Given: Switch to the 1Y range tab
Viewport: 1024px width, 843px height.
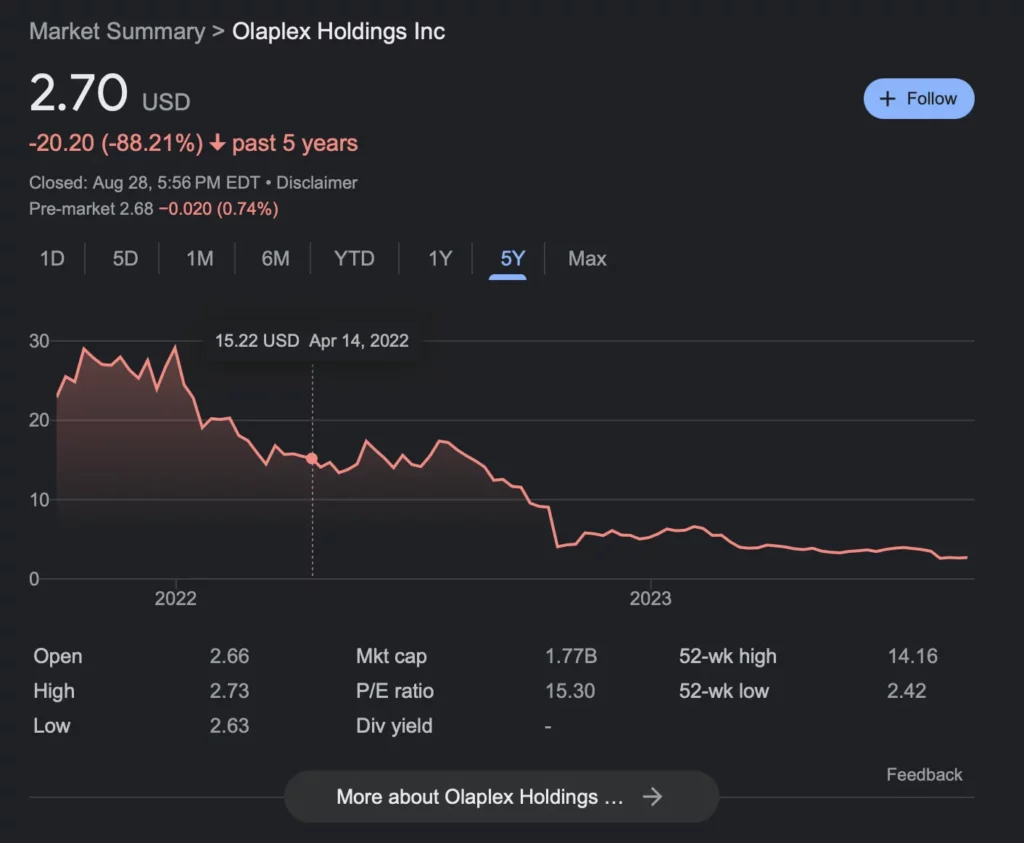Looking at the screenshot, I should point(440,259).
